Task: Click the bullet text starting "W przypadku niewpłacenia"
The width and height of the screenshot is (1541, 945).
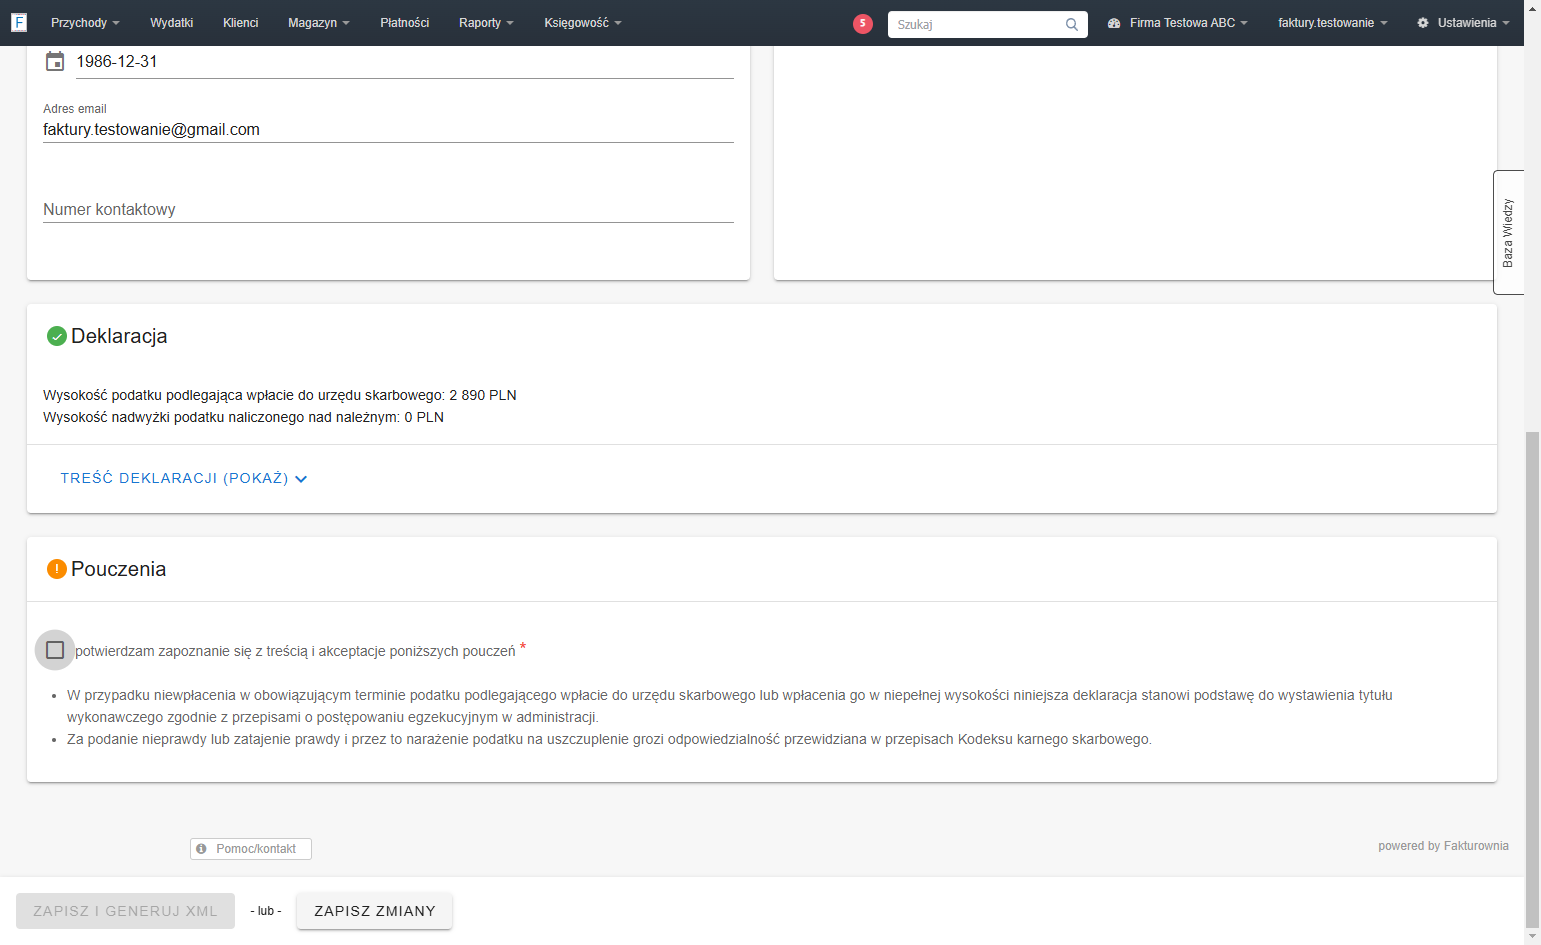Action: [730, 706]
